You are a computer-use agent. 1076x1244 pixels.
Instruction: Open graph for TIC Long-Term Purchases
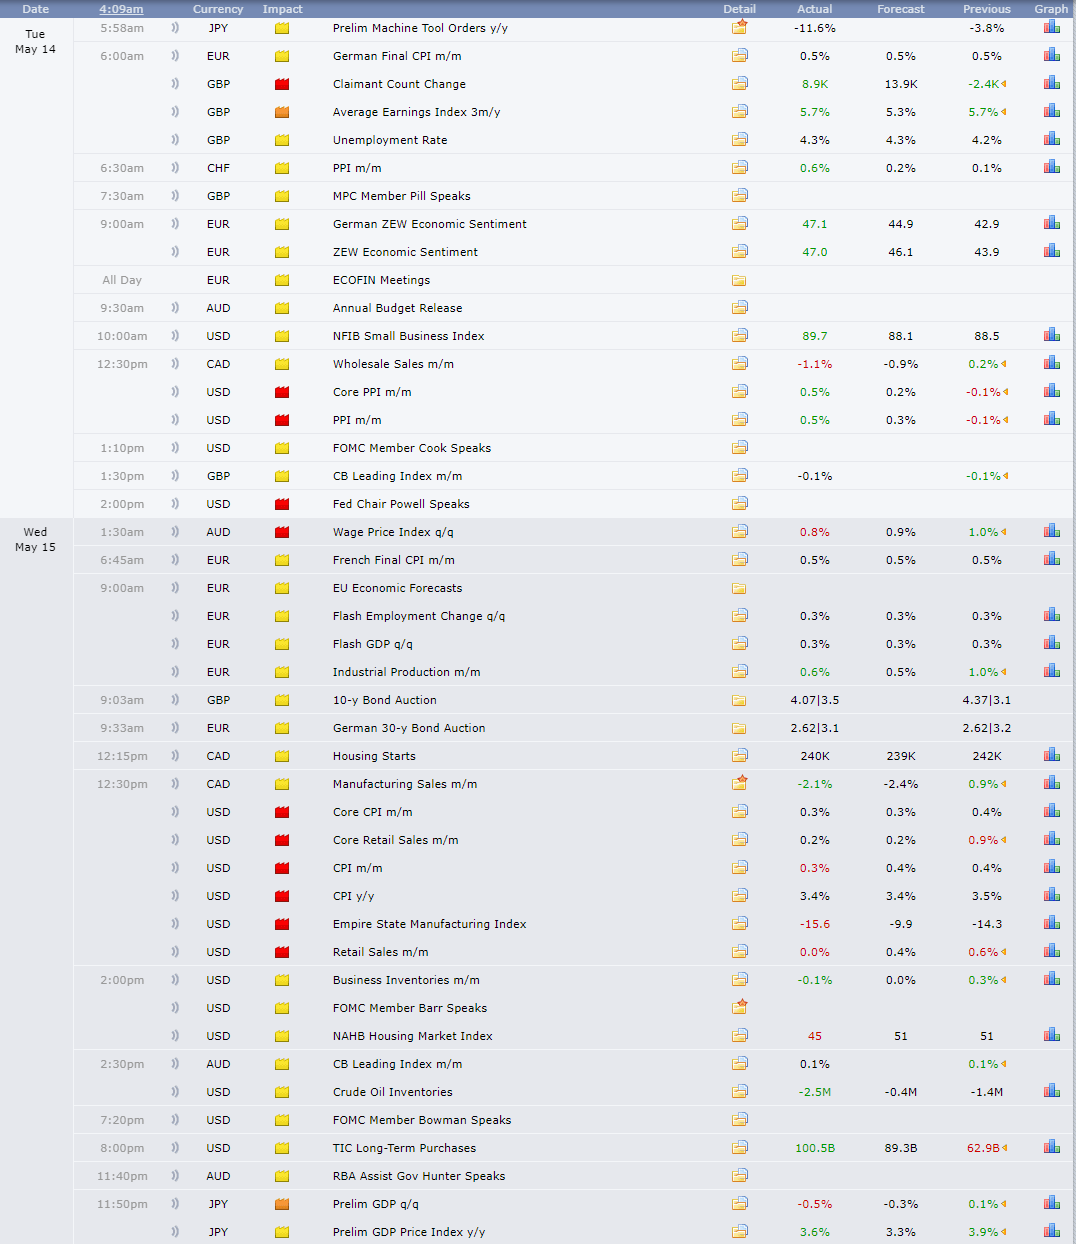[x=1051, y=1148]
